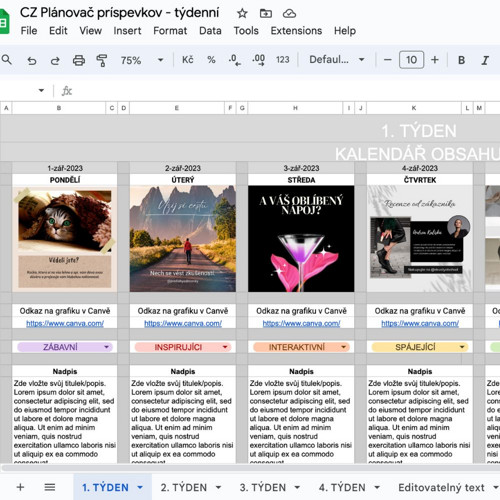Open the move to folder icon
The height and width of the screenshot is (500, 500).
point(266,14)
